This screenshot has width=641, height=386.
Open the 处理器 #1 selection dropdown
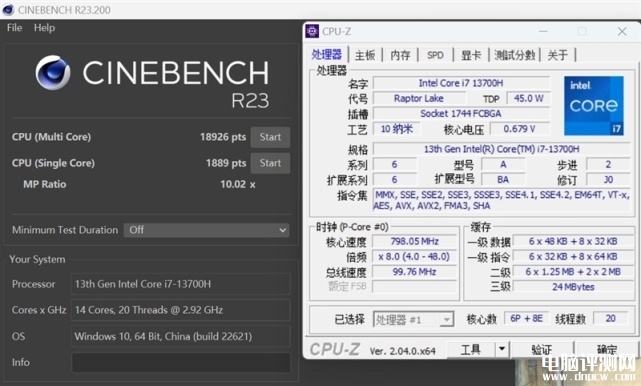point(413,319)
